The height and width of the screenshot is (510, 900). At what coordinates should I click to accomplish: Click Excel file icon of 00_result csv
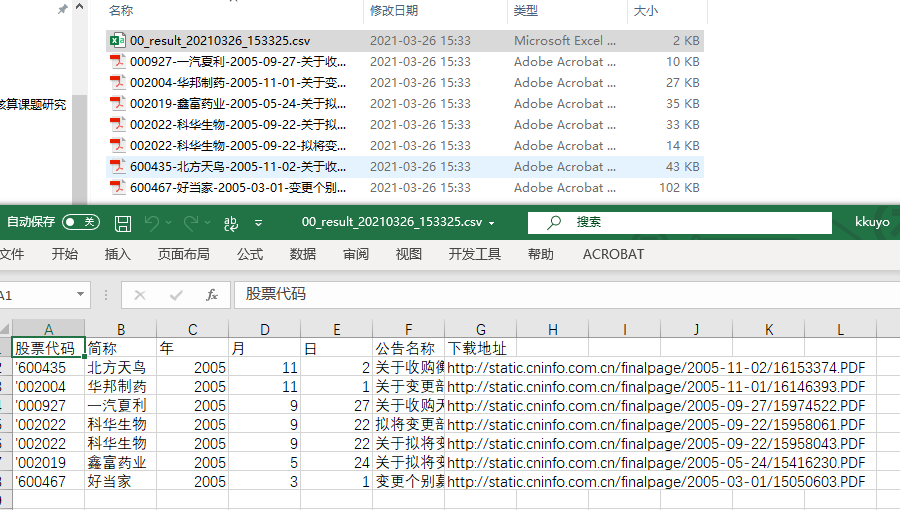(x=118, y=40)
